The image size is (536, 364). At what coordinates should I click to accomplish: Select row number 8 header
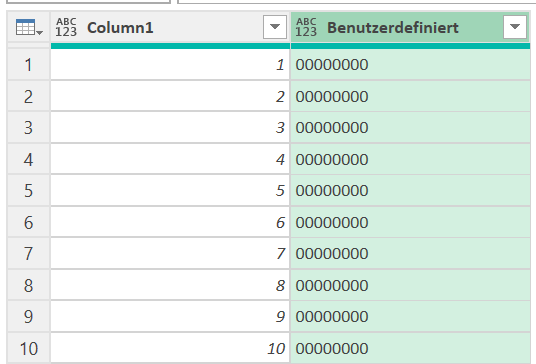pos(29,285)
